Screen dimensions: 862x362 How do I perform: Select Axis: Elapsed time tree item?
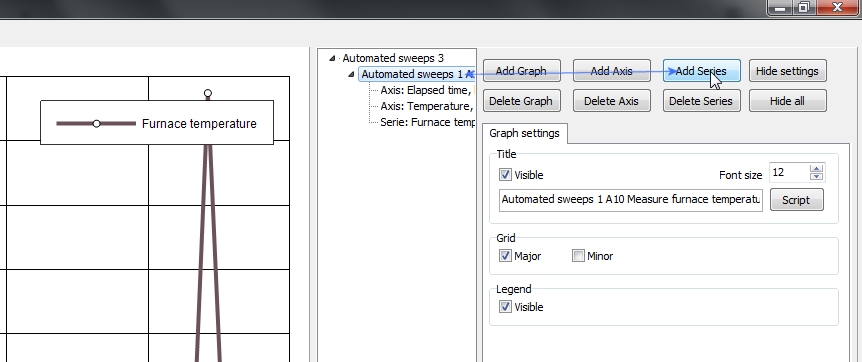(427, 90)
